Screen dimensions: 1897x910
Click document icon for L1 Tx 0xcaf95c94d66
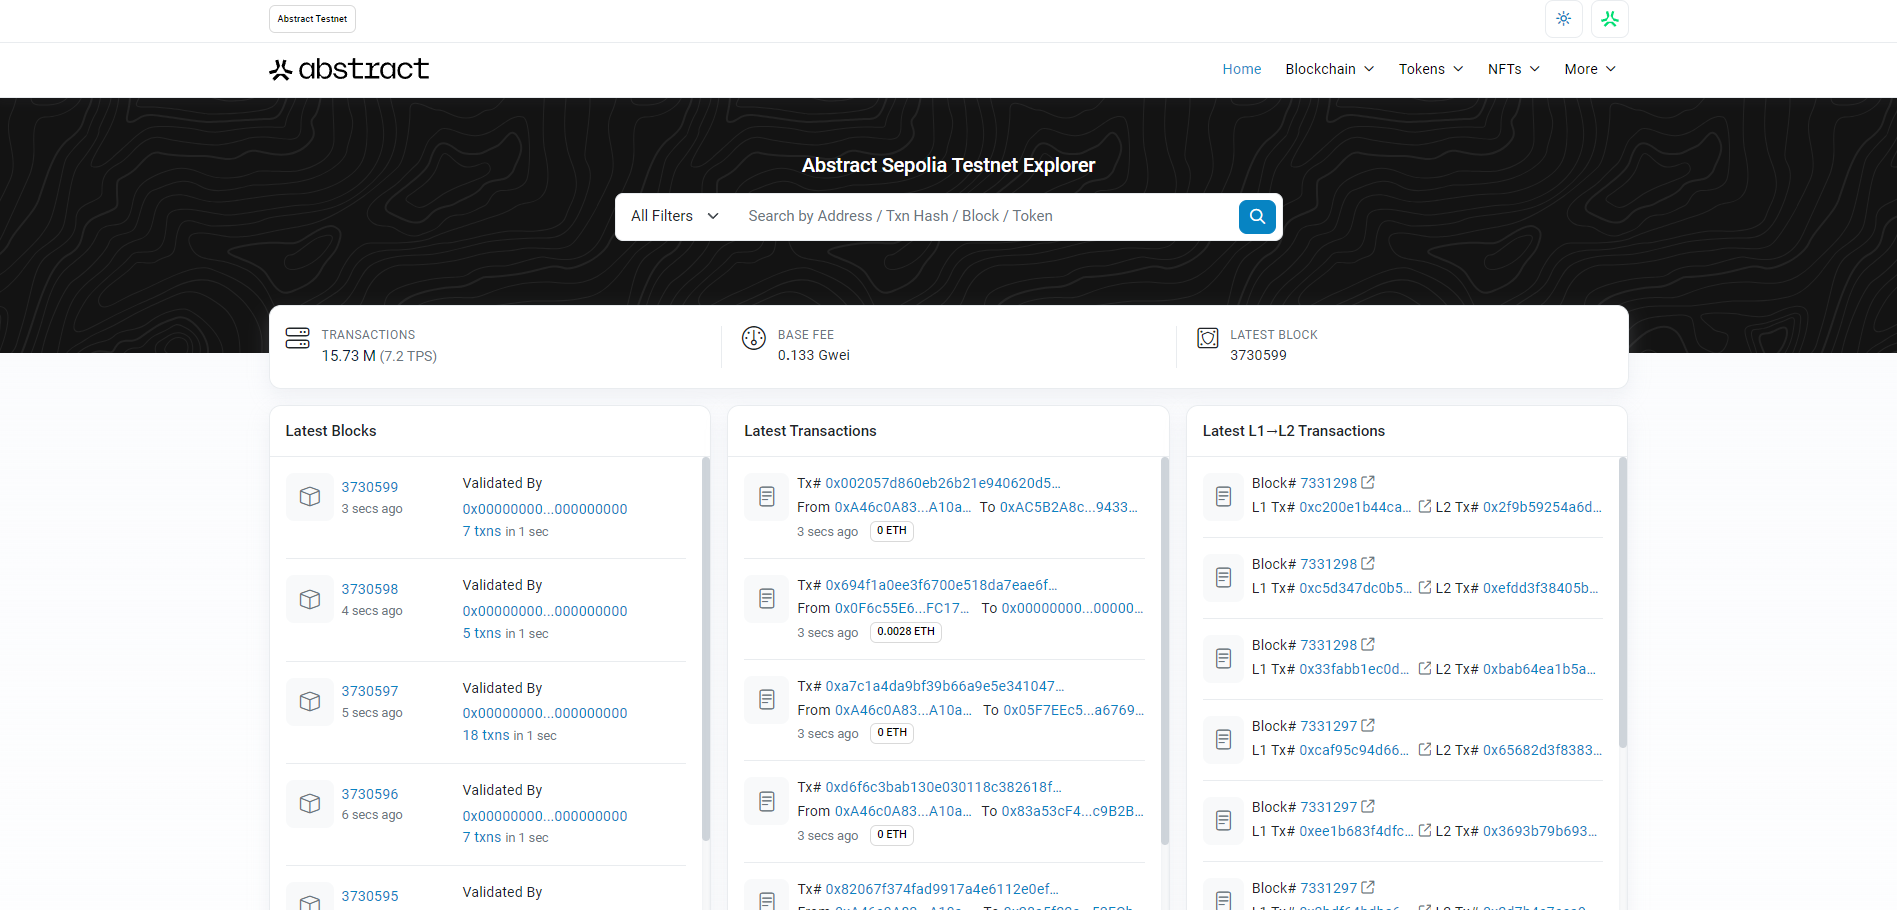pos(1223,739)
